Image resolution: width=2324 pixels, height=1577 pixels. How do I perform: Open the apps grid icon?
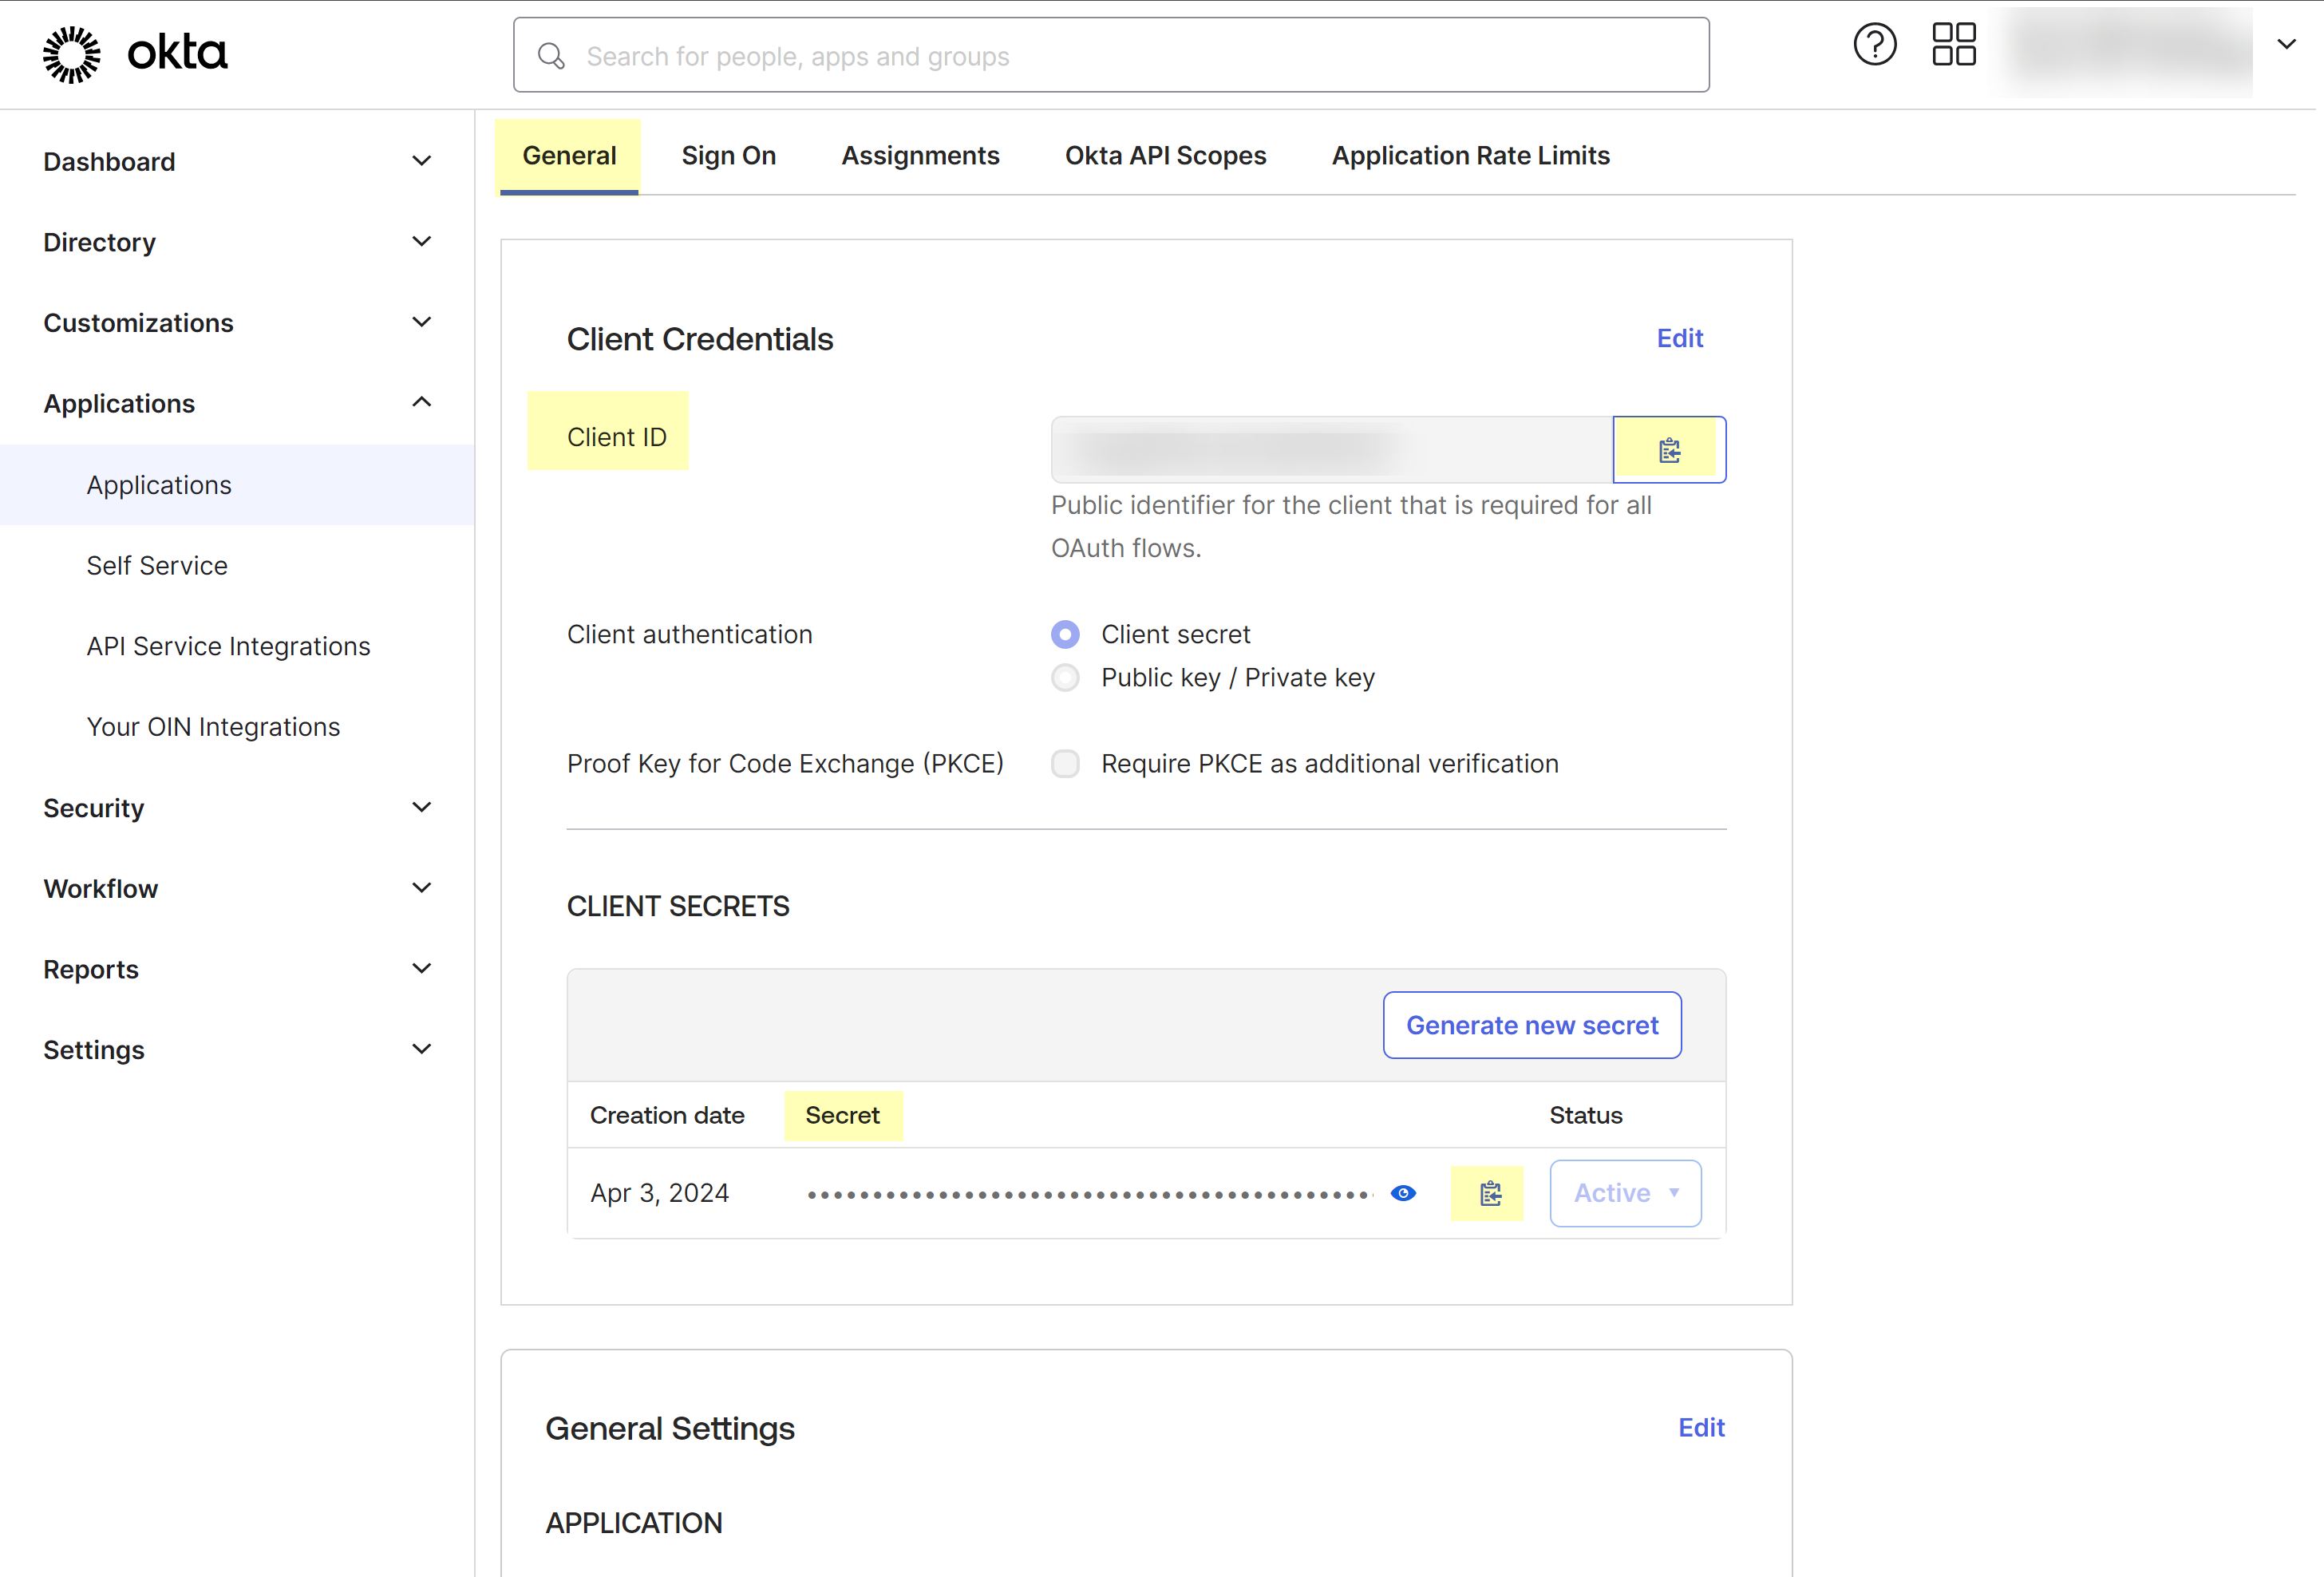pos(1953,45)
